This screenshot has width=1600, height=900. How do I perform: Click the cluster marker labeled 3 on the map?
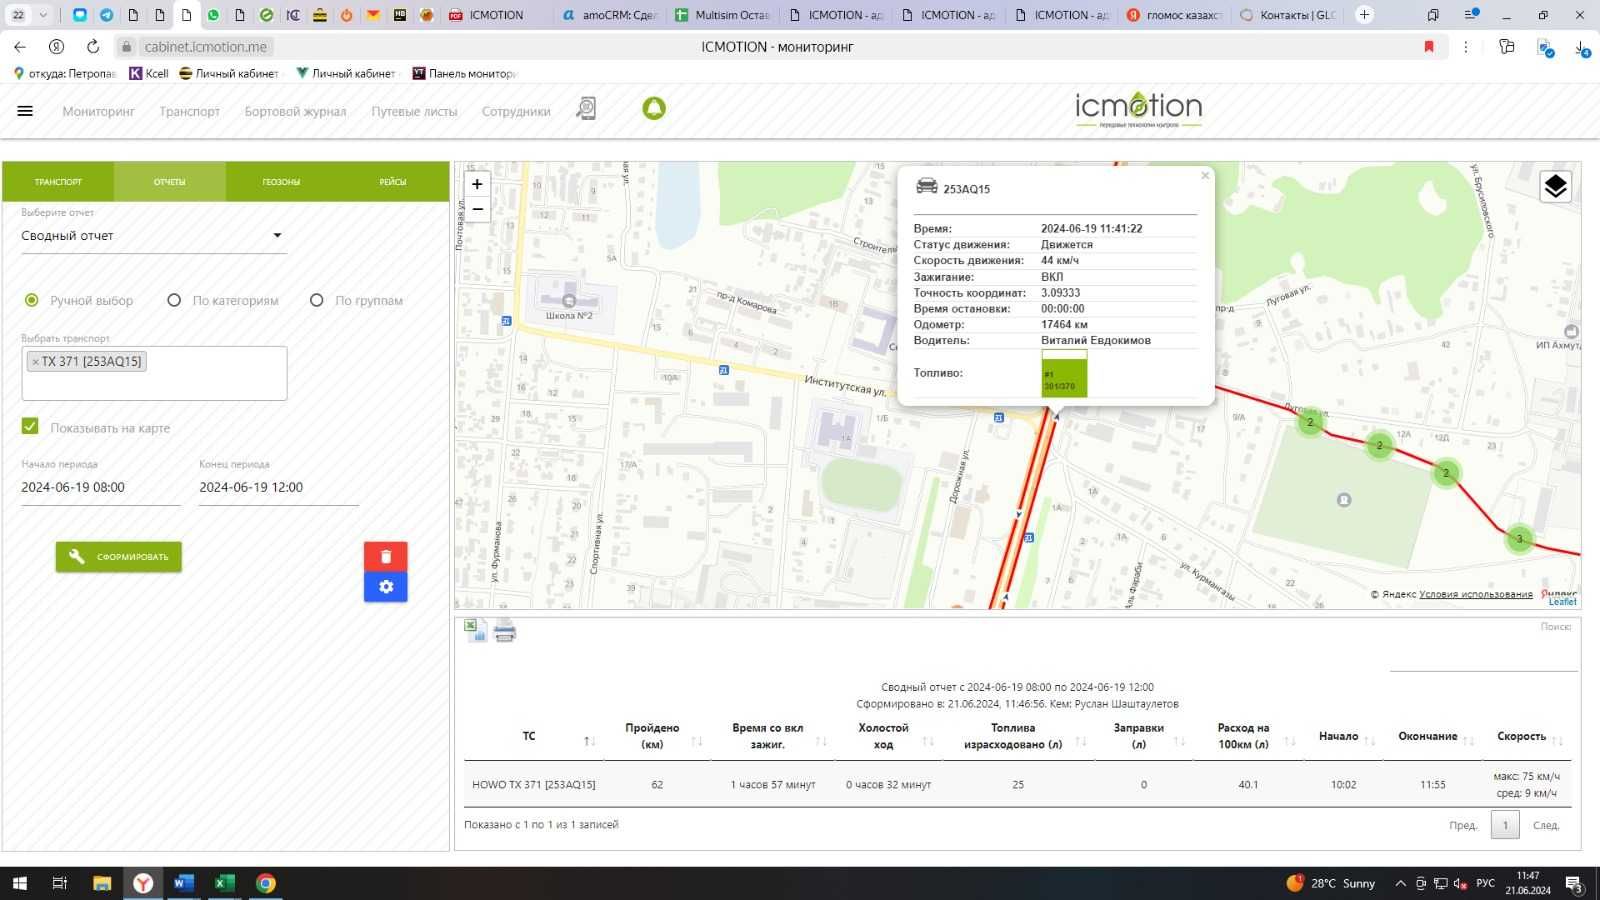(1519, 539)
